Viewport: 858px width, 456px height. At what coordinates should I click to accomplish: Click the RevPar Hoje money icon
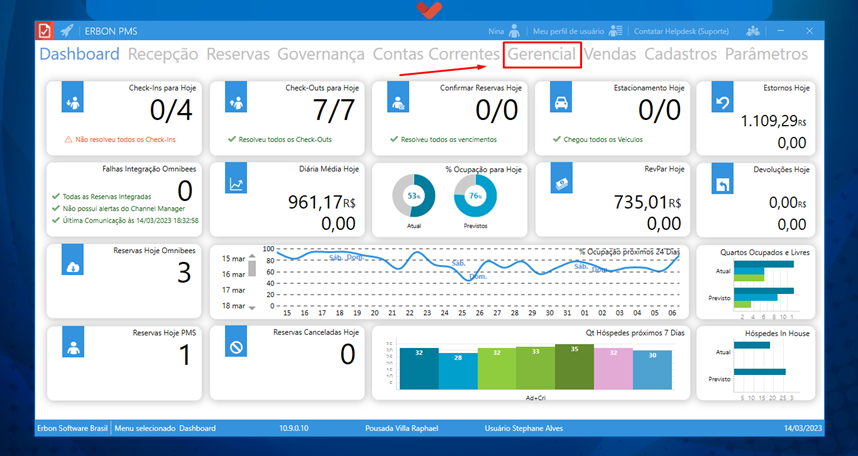tap(562, 184)
